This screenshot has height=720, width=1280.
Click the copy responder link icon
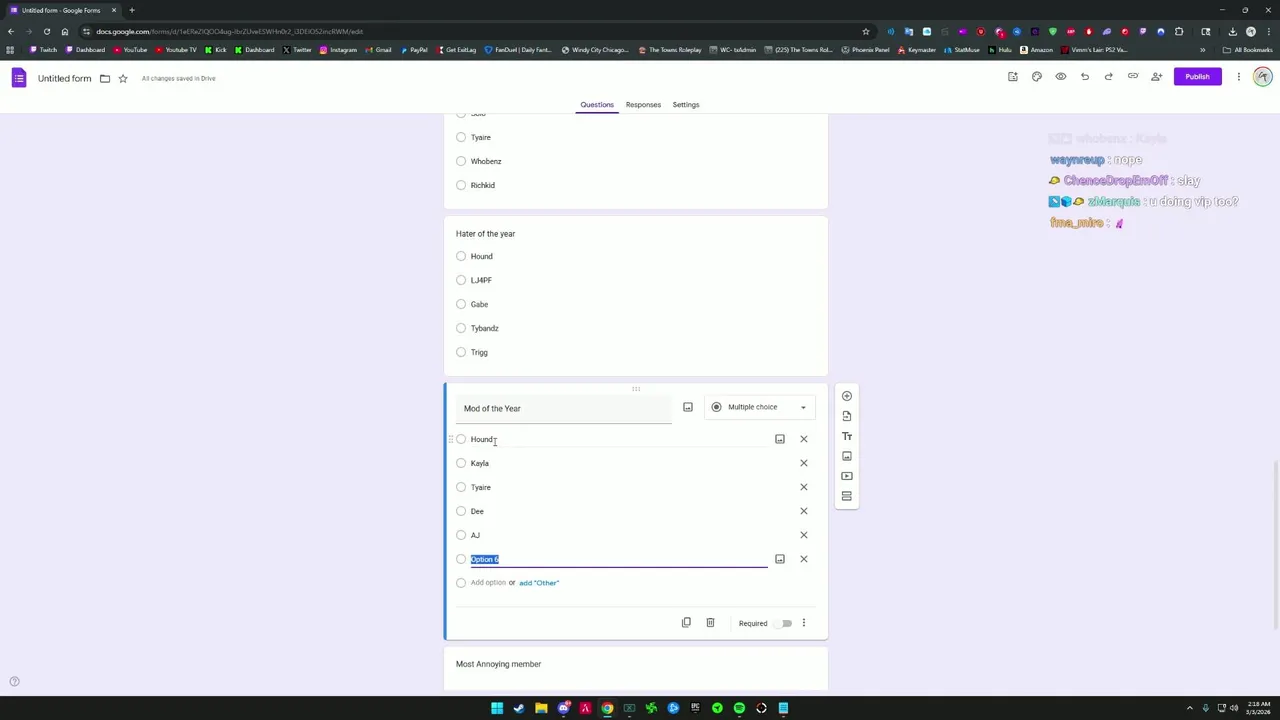pos(1133,77)
